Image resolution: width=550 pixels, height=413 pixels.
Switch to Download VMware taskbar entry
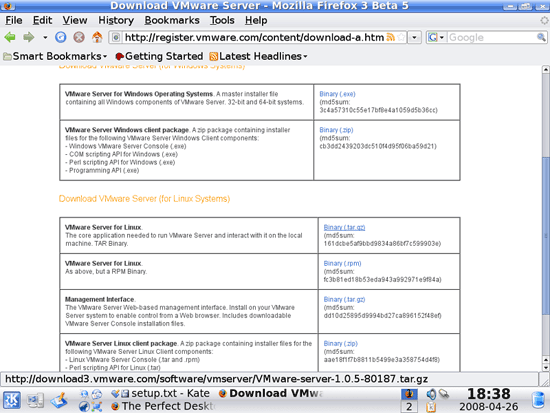pos(270,394)
